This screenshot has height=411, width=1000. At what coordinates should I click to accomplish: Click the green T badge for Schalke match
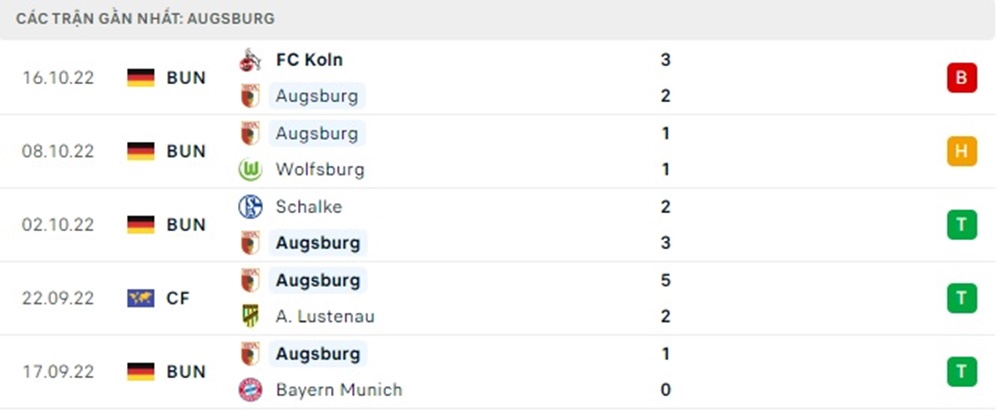coord(961,225)
